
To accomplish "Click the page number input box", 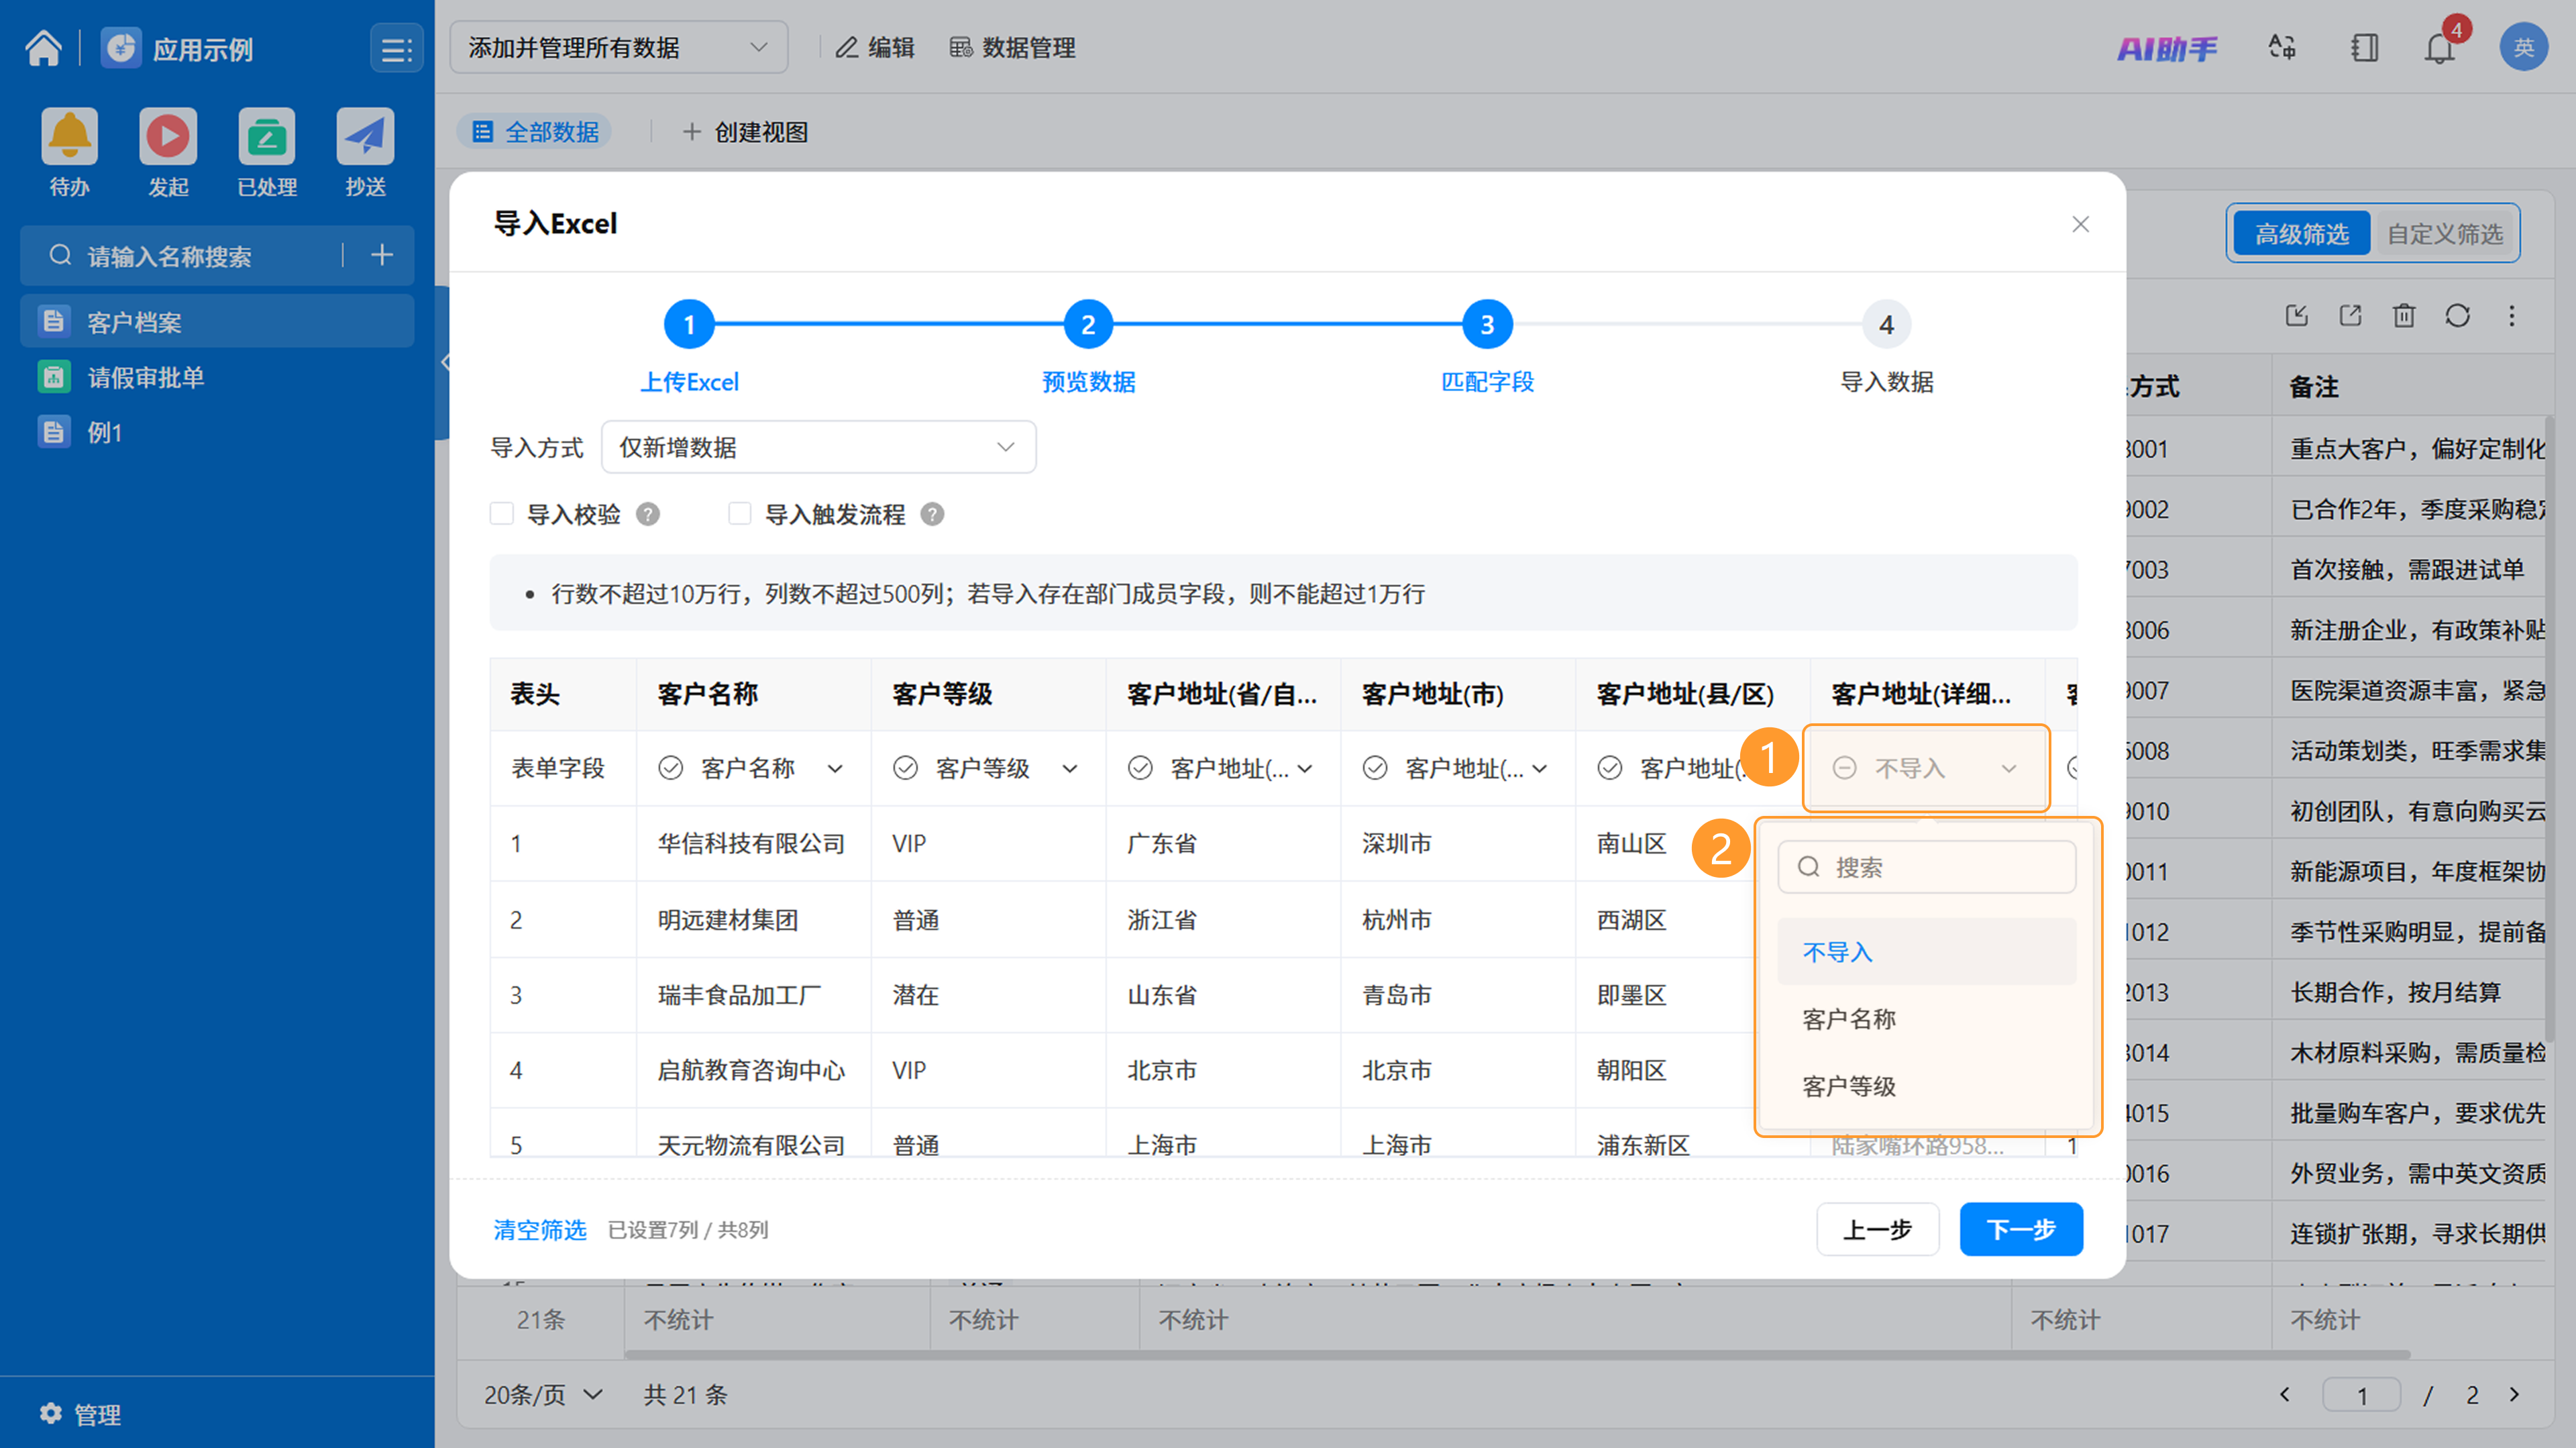I will click(x=2361, y=1394).
